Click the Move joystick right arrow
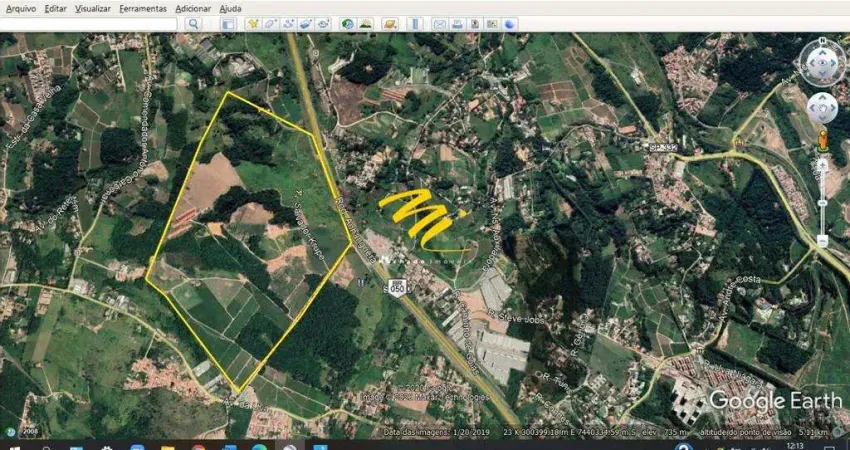 click(x=833, y=108)
